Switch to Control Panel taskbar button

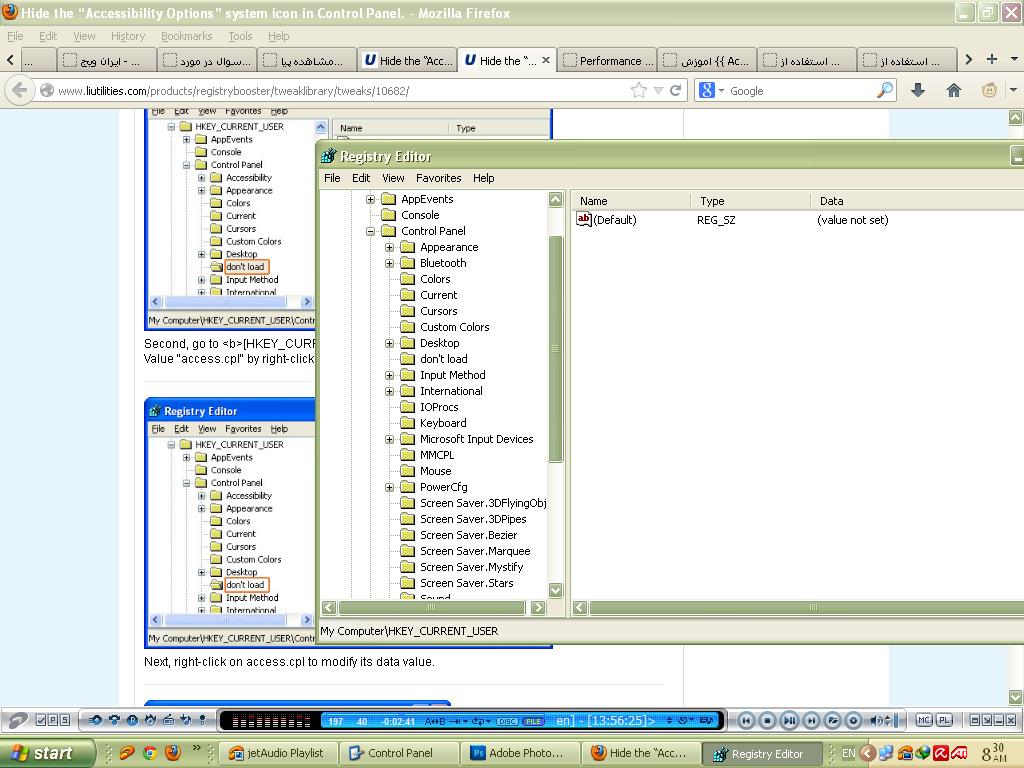point(398,753)
